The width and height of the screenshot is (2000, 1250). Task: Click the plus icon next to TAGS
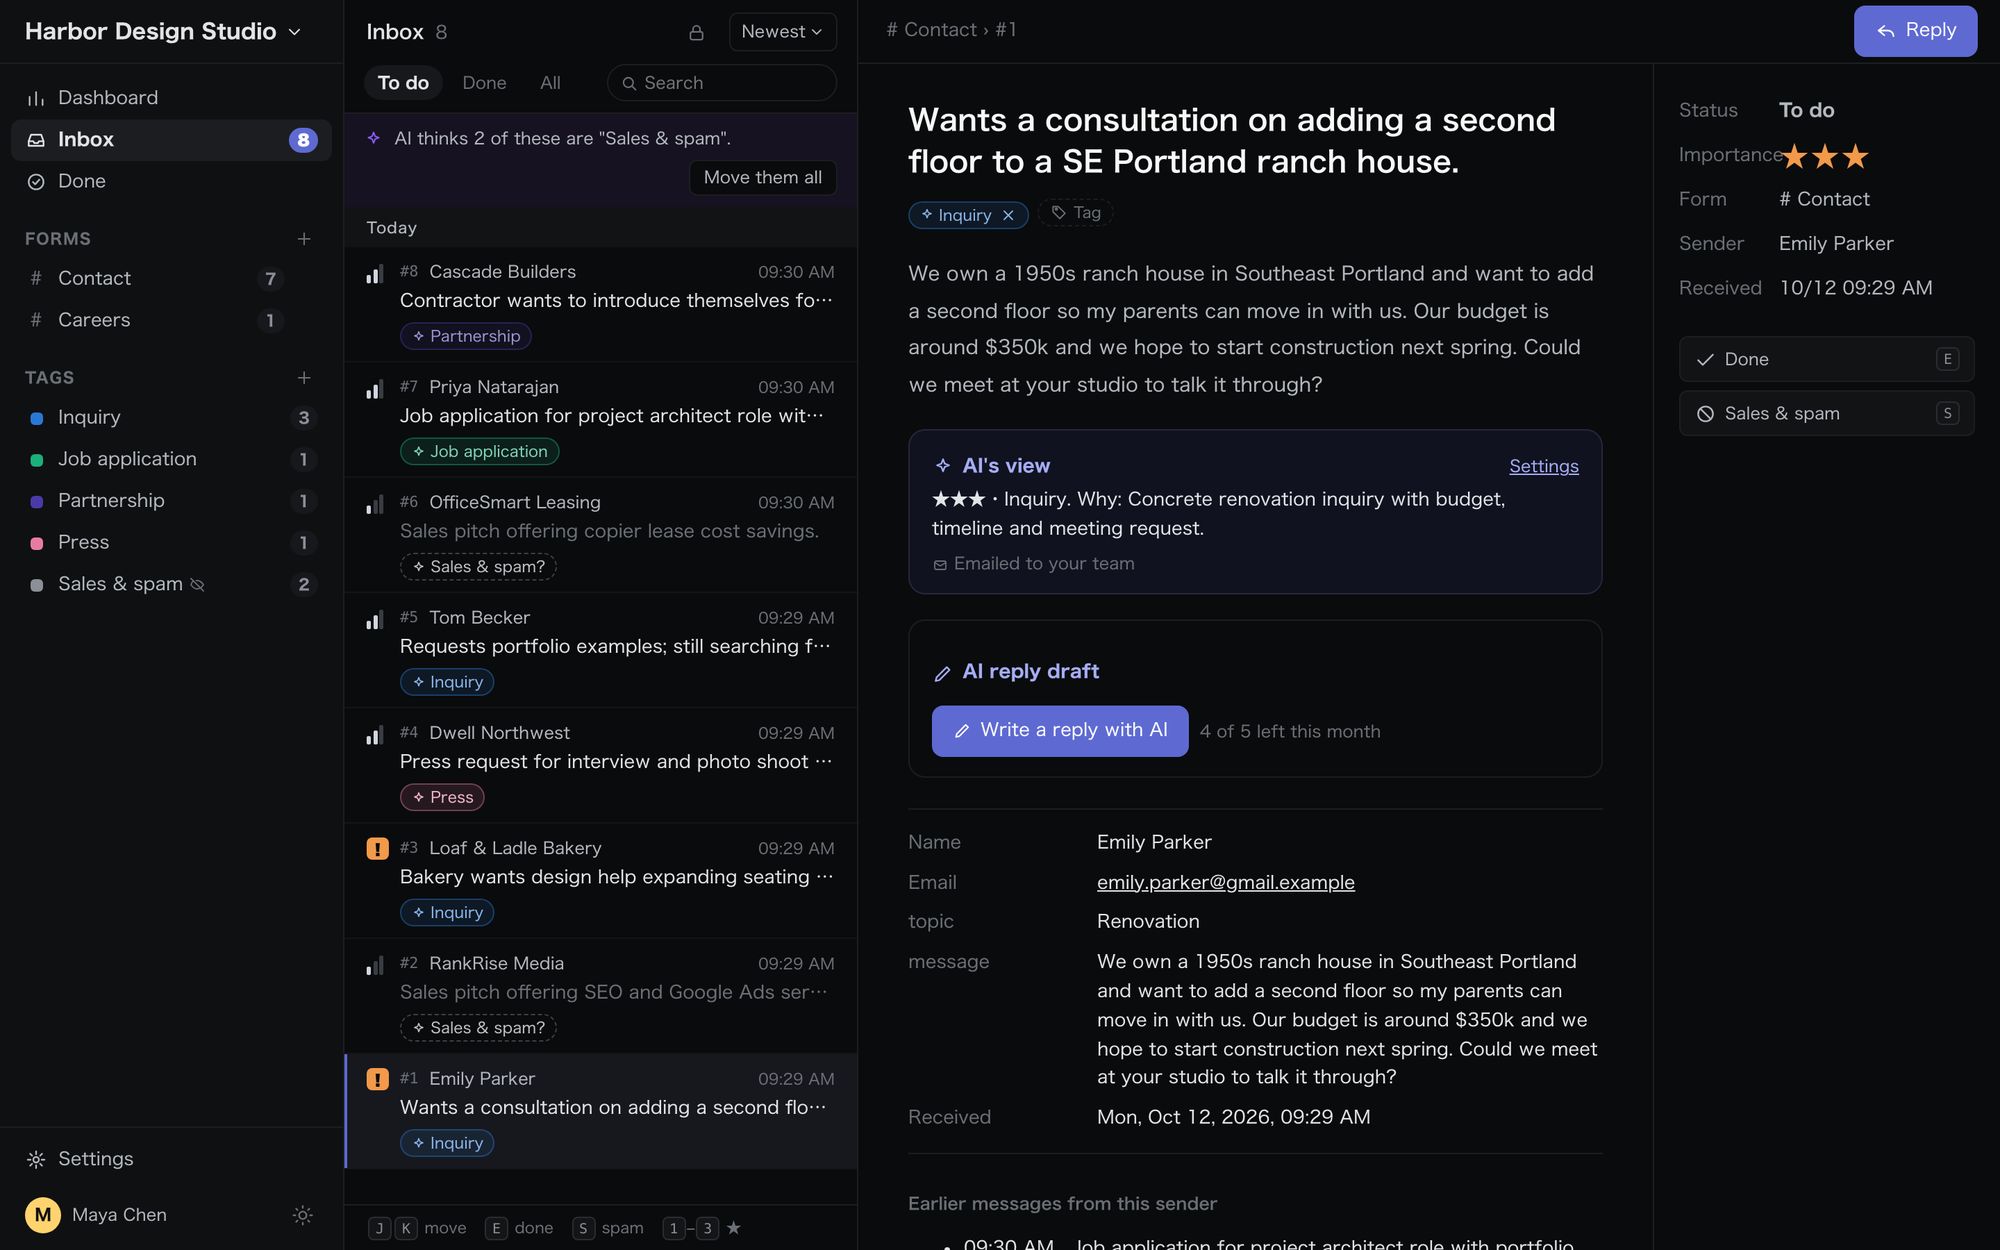304,378
